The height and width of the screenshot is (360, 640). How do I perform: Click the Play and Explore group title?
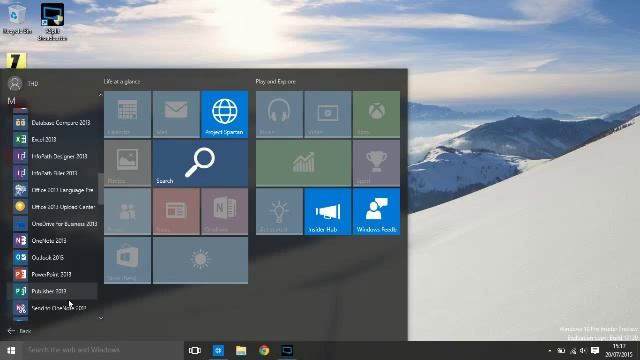pos(276,82)
